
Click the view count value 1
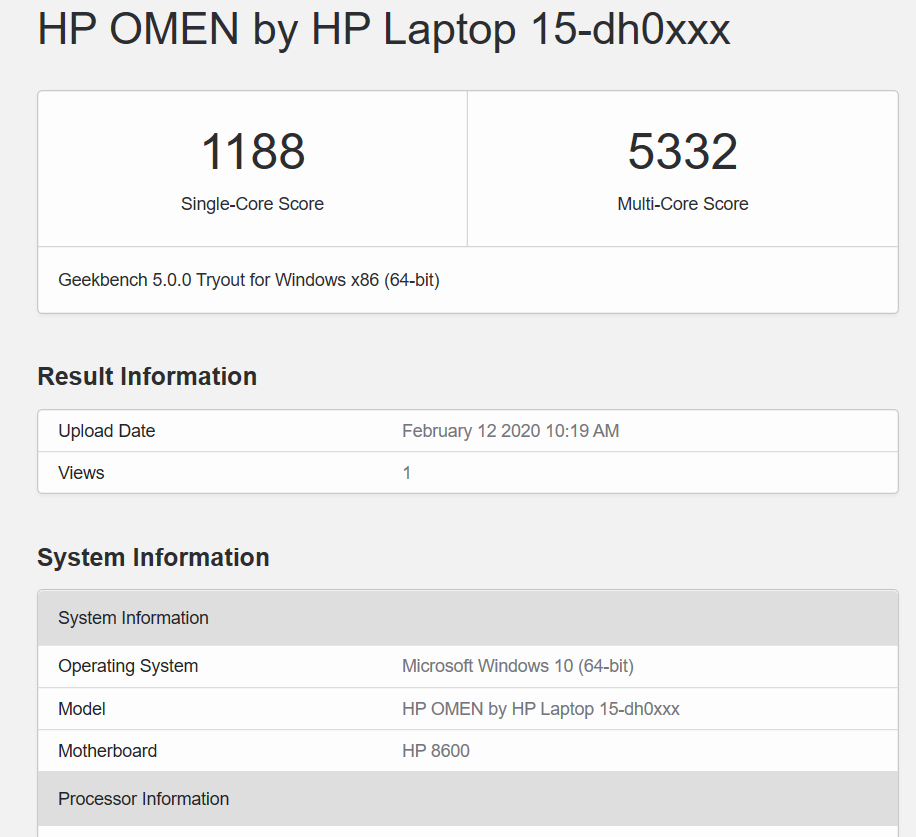[x=406, y=472]
